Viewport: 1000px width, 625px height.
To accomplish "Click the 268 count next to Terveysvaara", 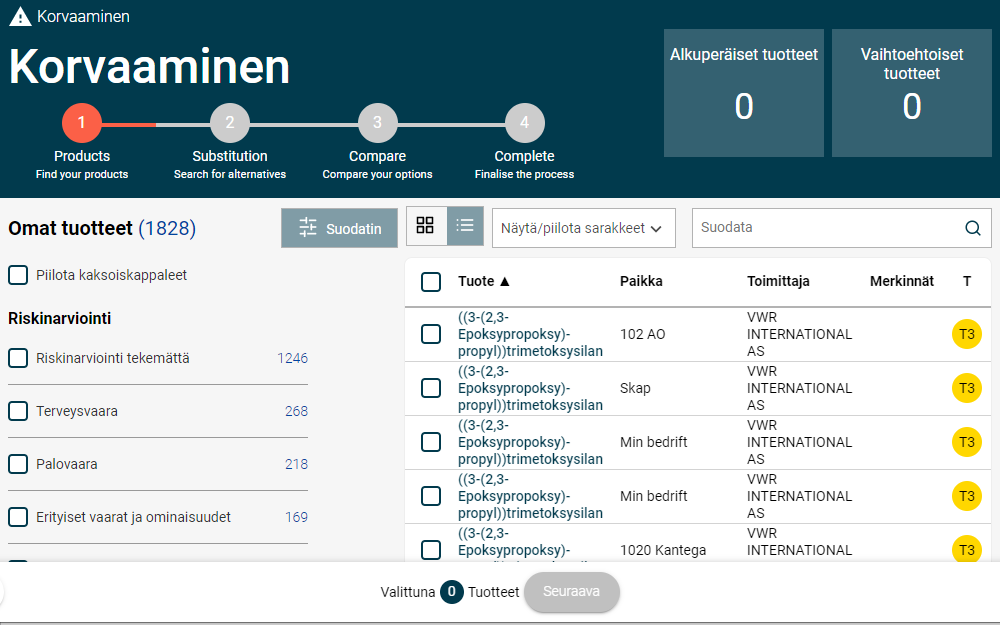I will coord(296,411).
